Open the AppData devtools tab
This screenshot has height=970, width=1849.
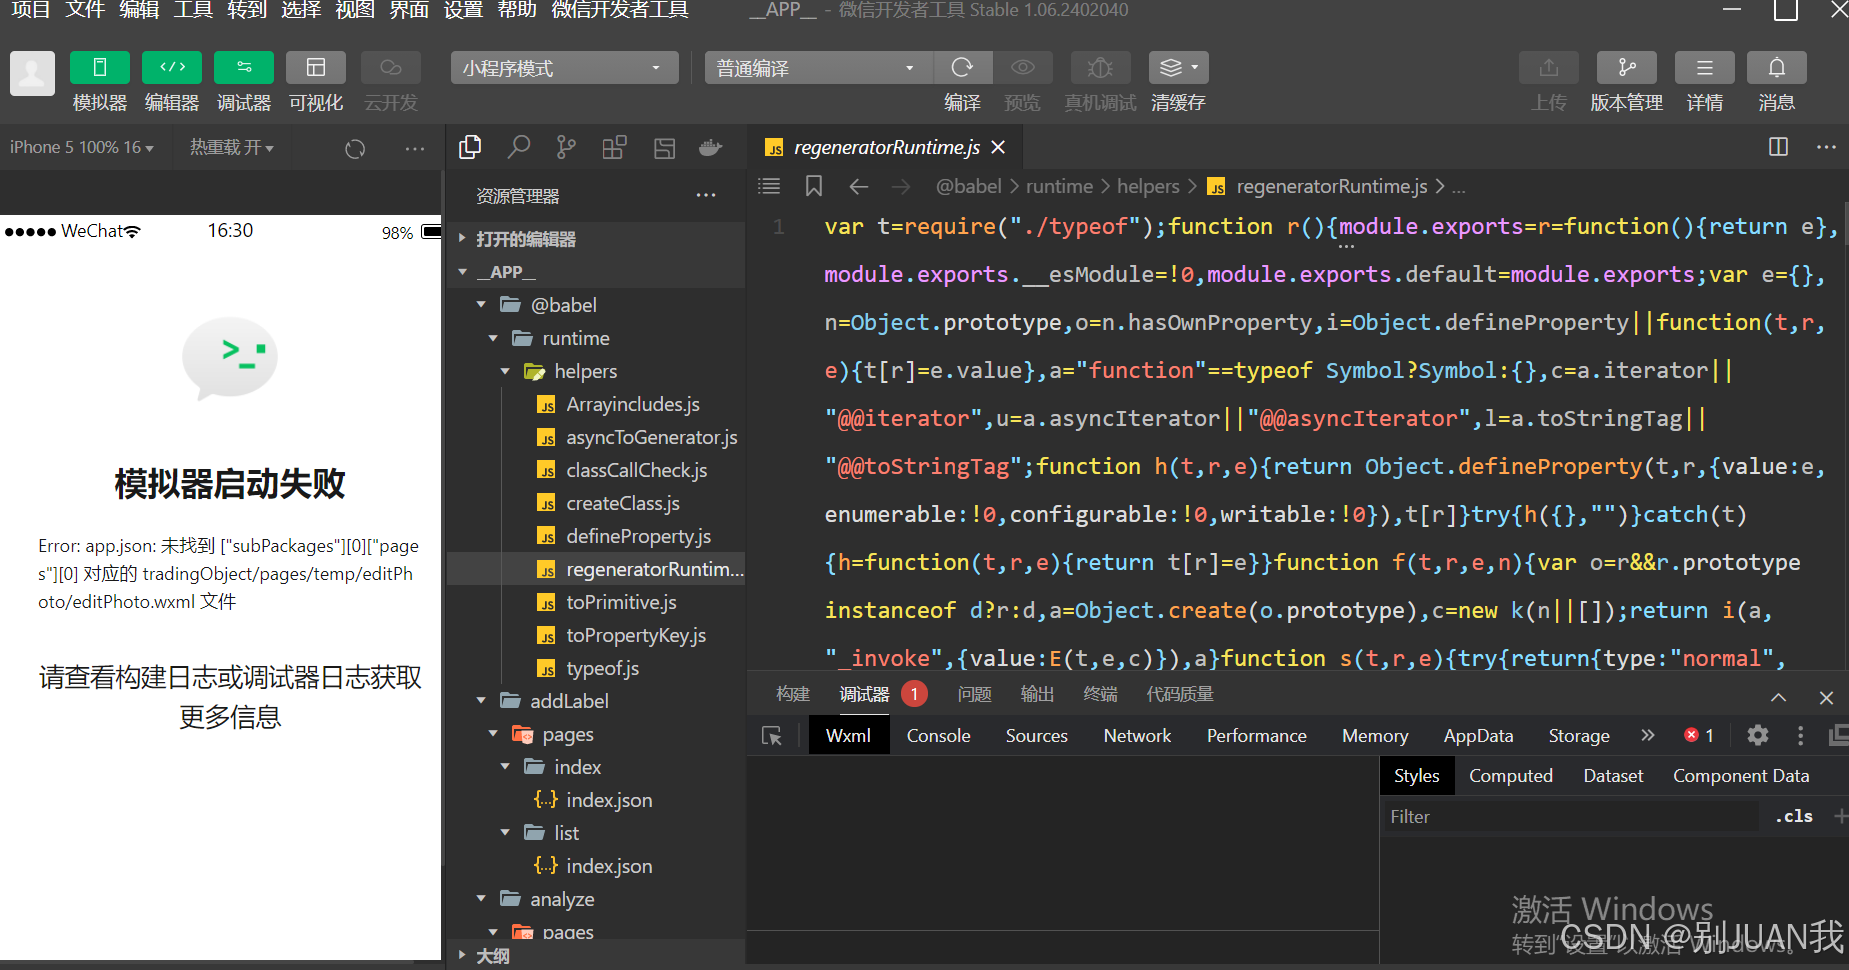click(1478, 736)
